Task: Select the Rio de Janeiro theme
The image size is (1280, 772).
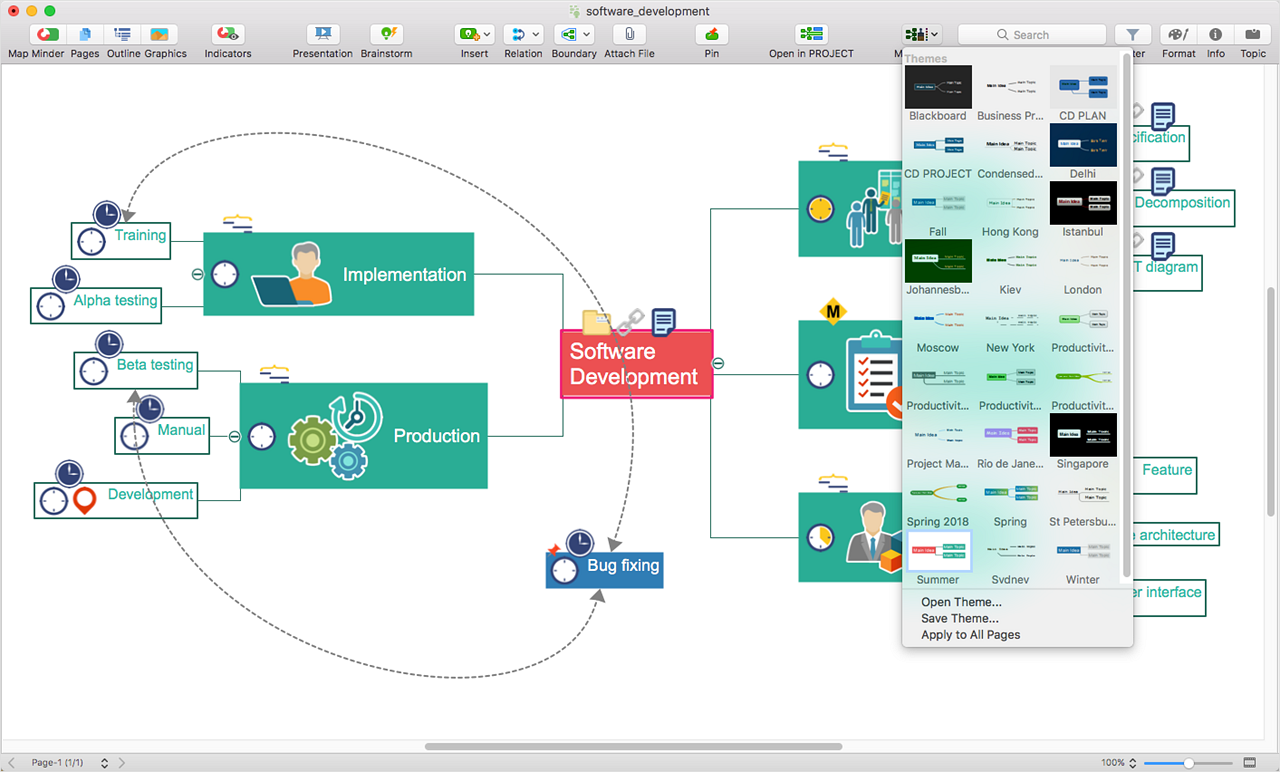Action: [x=1010, y=435]
